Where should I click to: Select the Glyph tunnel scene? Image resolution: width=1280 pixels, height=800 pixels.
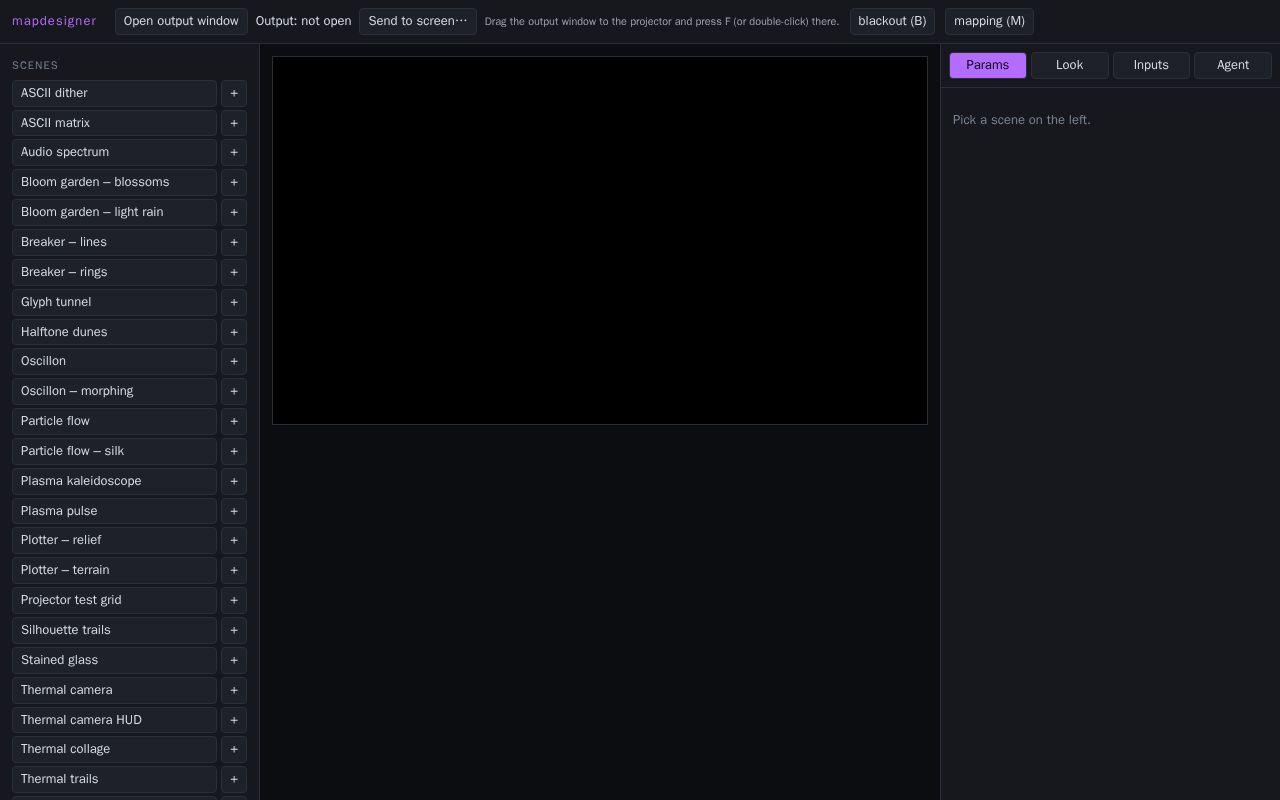coord(114,302)
